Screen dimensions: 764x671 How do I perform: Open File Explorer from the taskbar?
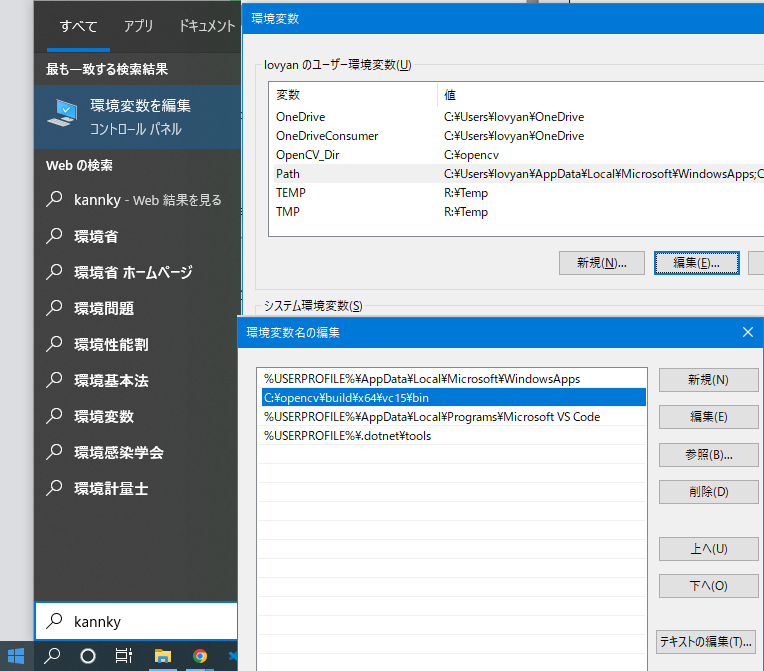163,656
